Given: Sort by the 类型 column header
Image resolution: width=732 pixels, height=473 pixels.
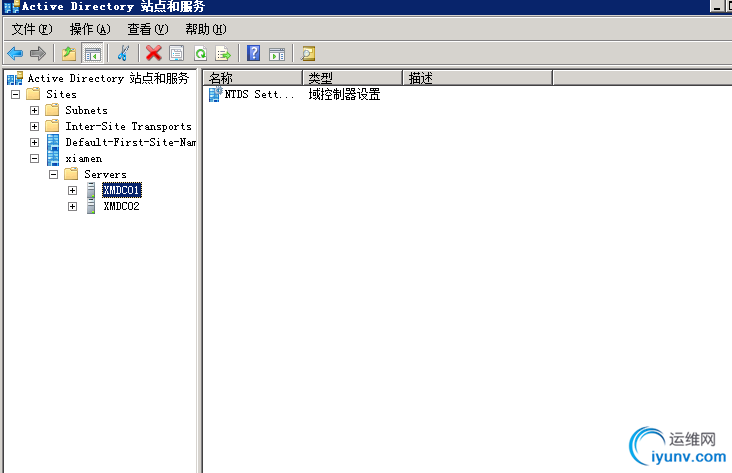Looking at the screenshot, I should pos(352,78).
